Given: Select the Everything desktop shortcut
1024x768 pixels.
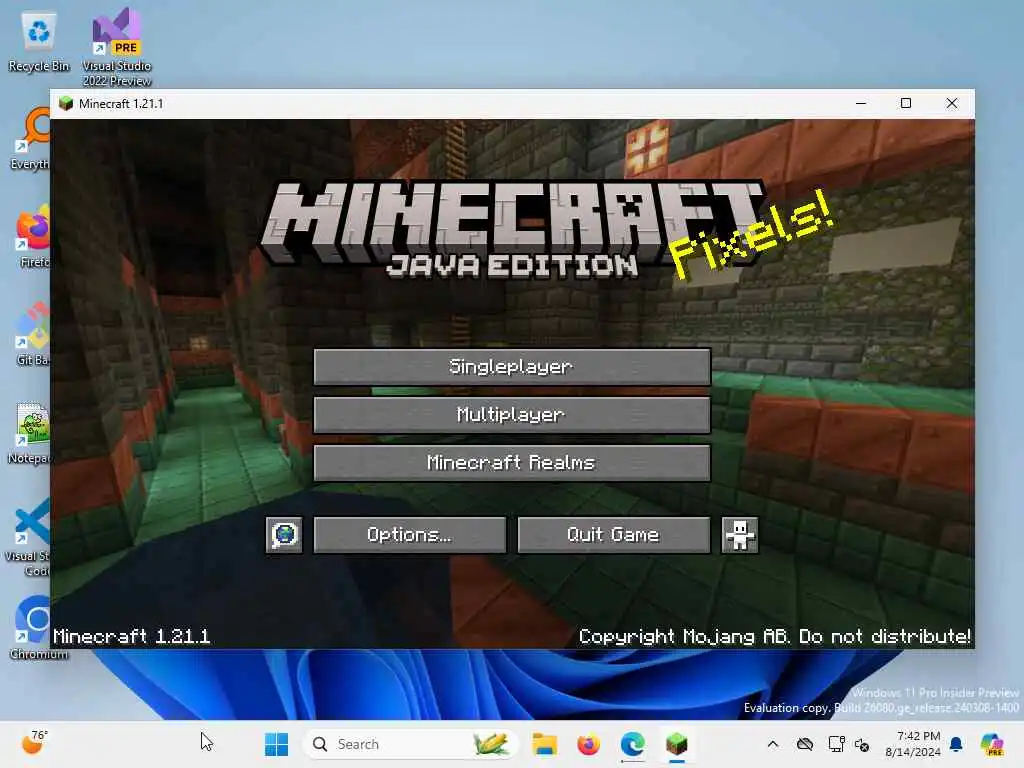Looking at the screenshot, I should (x=30, y=140).
